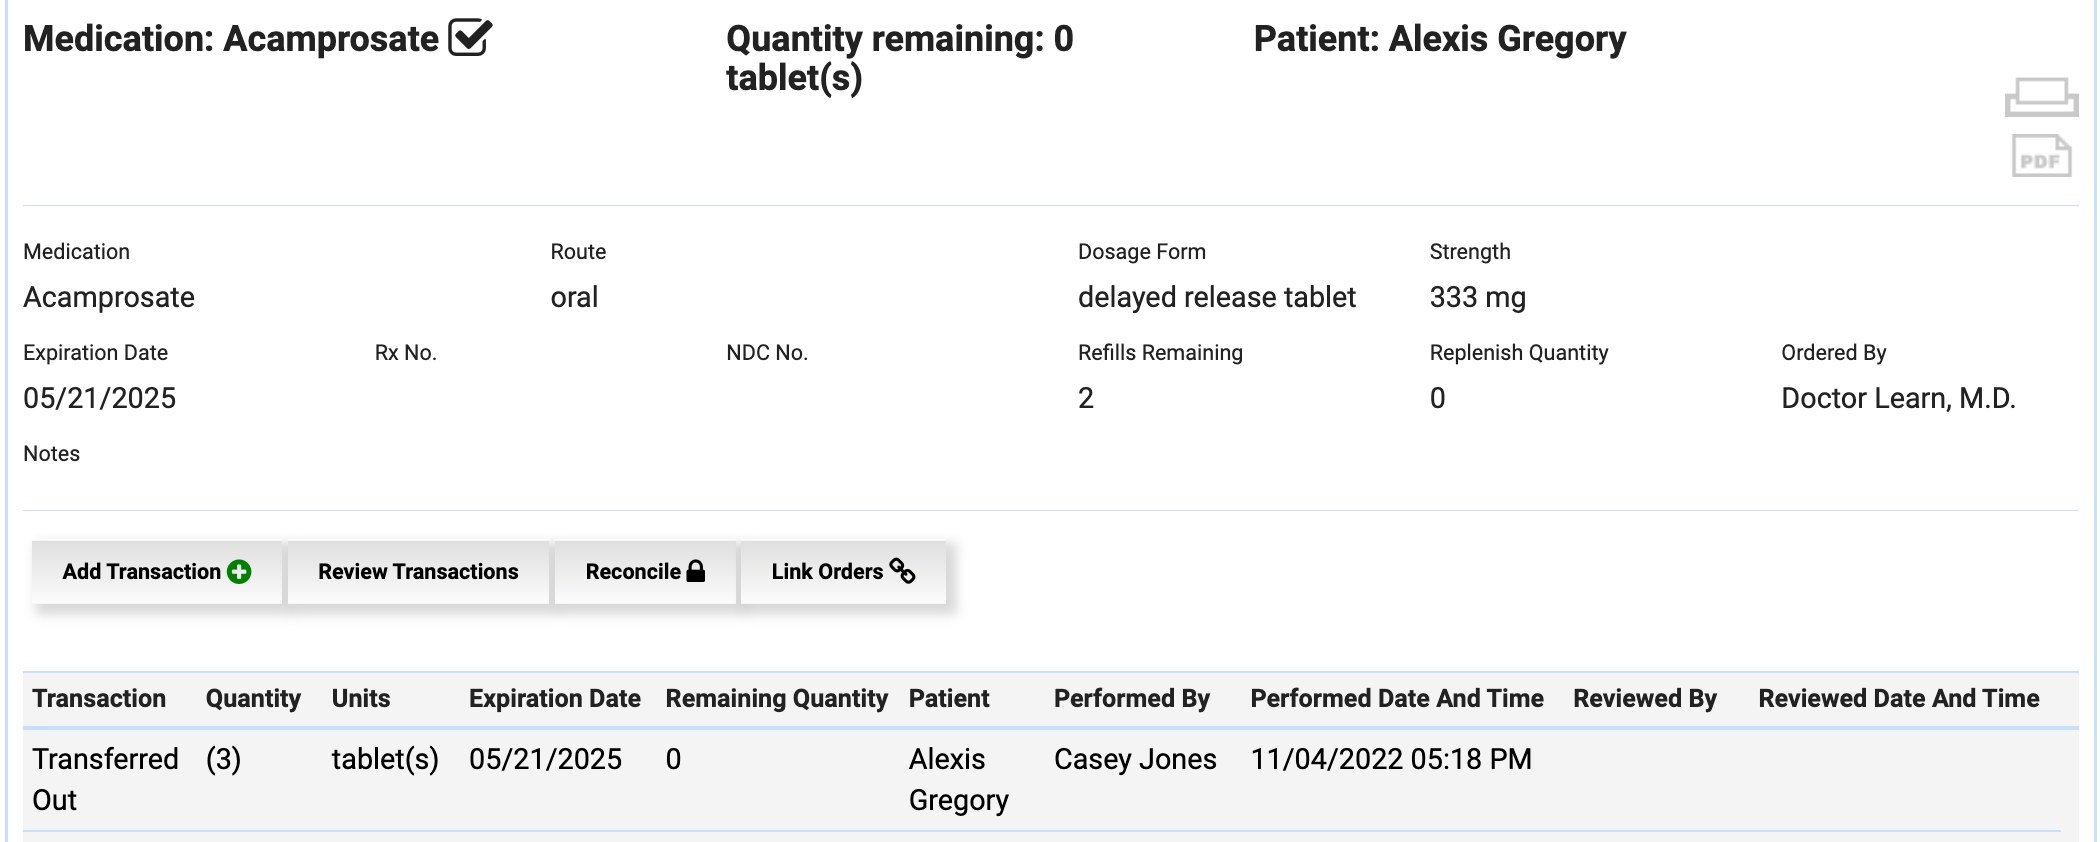Toggle the checkbox beside Medication: Acamprosate
Screen dimensions: 2100x842
(469, 38)
